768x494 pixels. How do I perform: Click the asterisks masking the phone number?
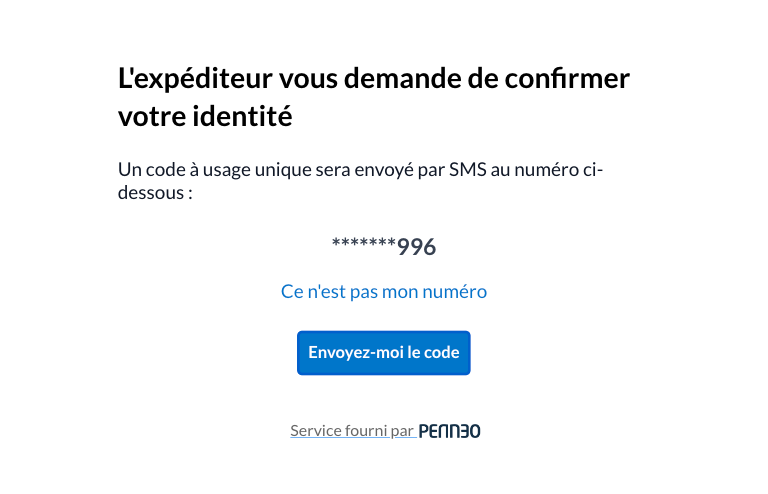(x=363, y=243)
